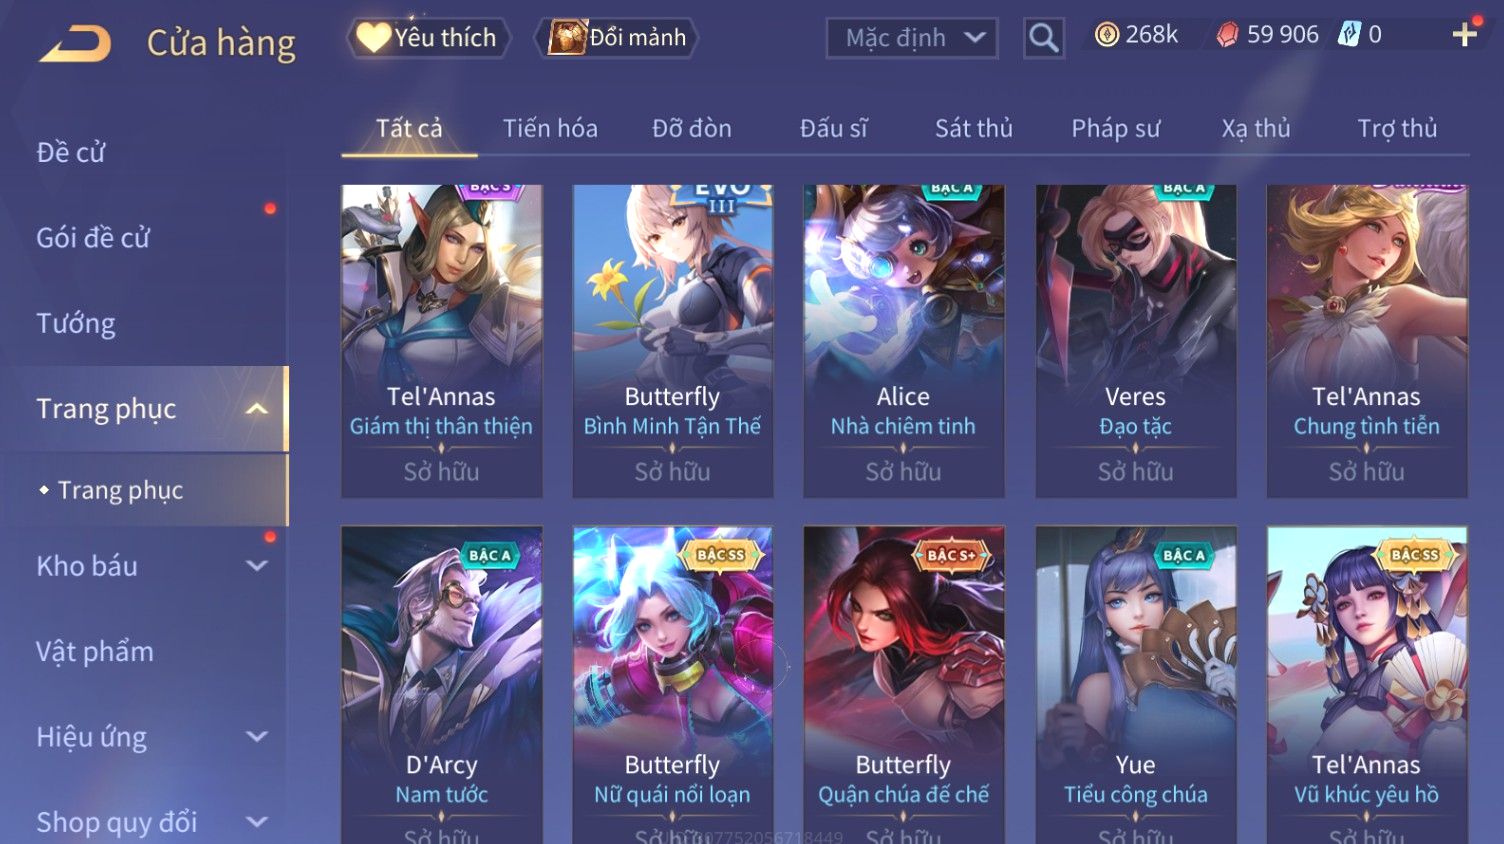The image size is (1504, 844).
Task: Select the Tiến hóa tab
Action: pos(550,128)
